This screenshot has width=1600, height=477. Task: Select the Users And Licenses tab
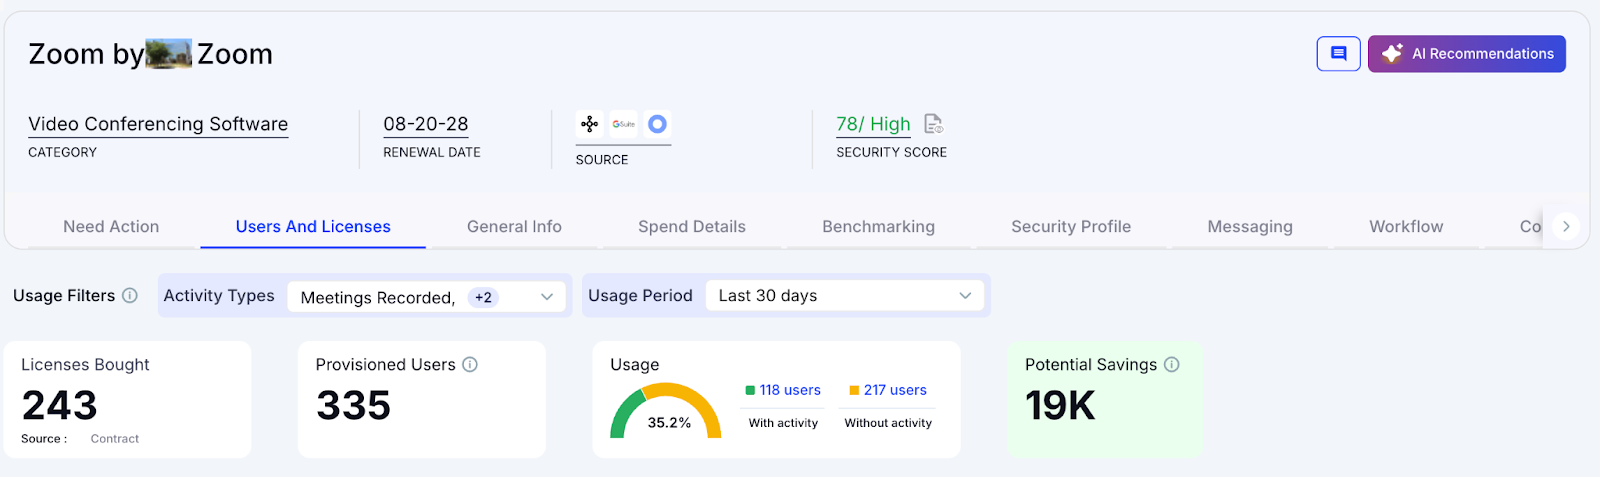313,227
